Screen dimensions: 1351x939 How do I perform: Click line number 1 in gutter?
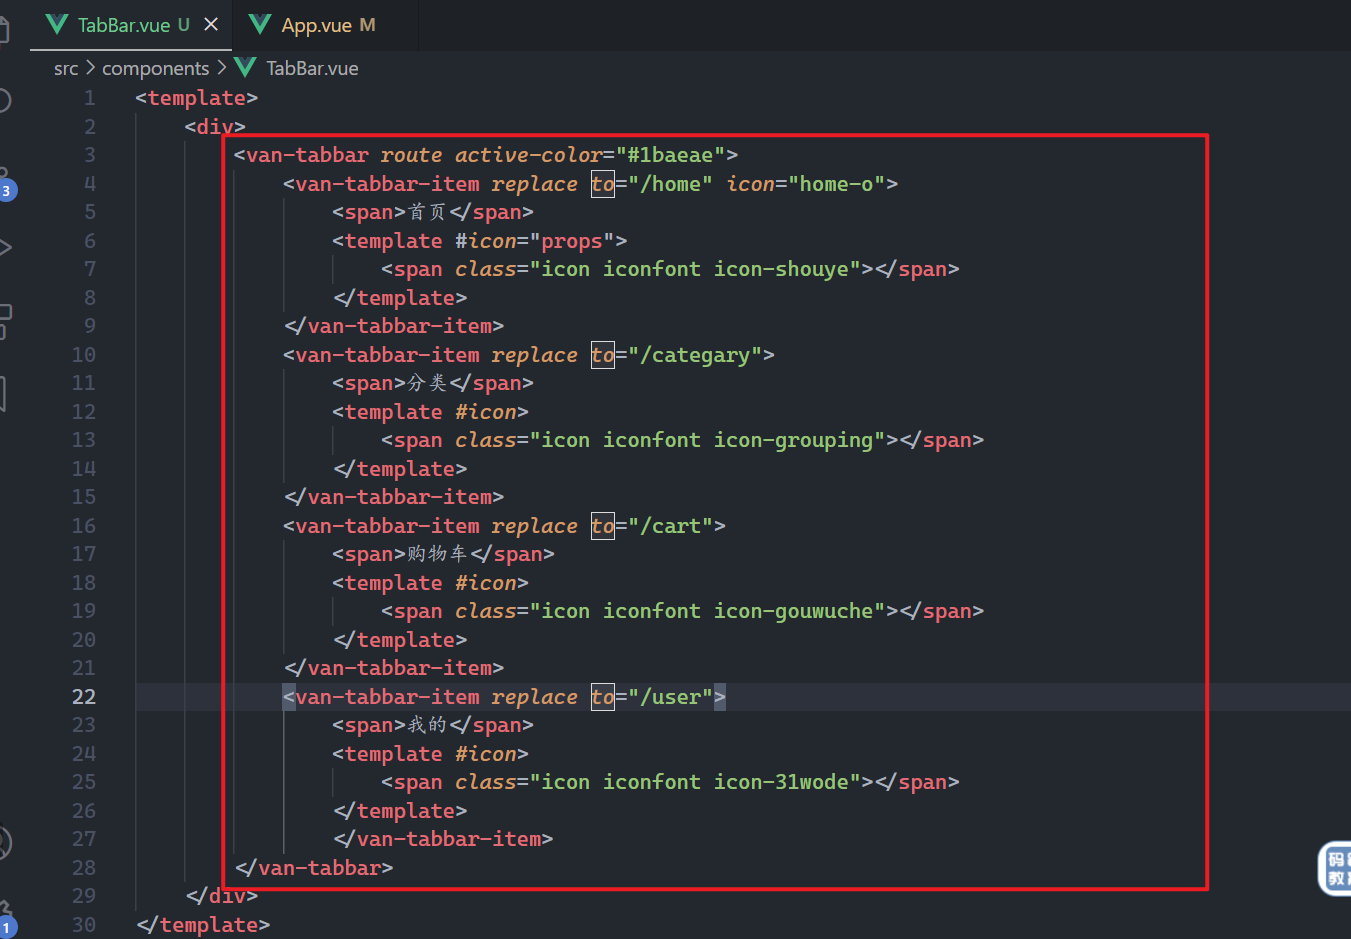[x=89, y=98]
